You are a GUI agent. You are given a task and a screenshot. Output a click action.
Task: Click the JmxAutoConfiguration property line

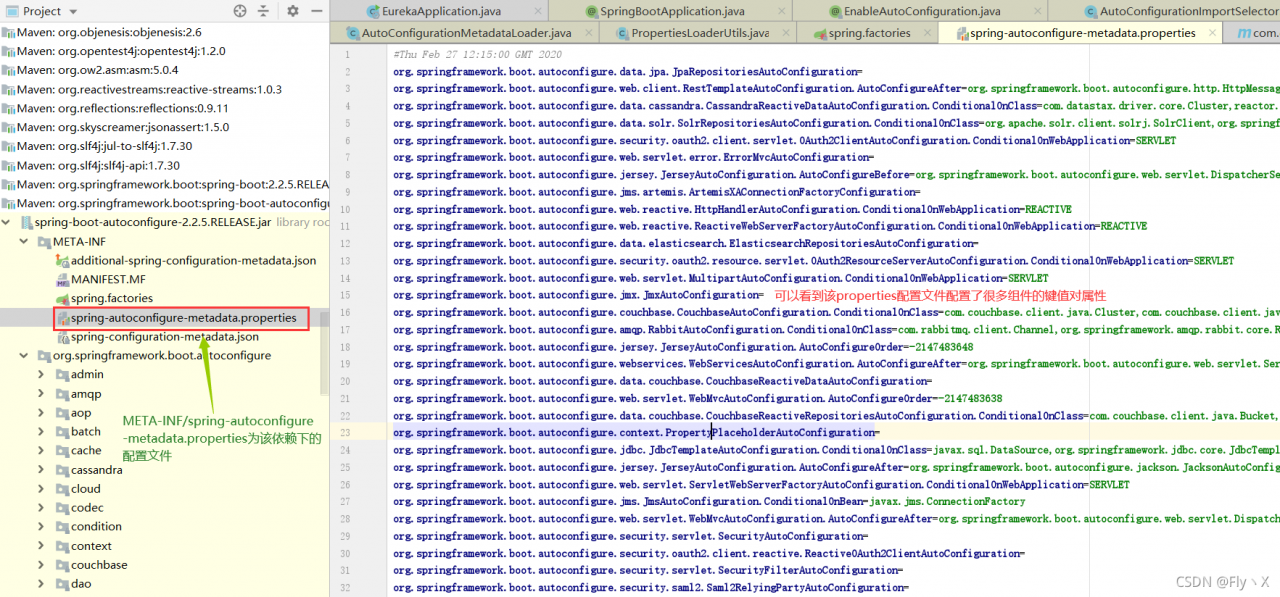pos(578,295)
